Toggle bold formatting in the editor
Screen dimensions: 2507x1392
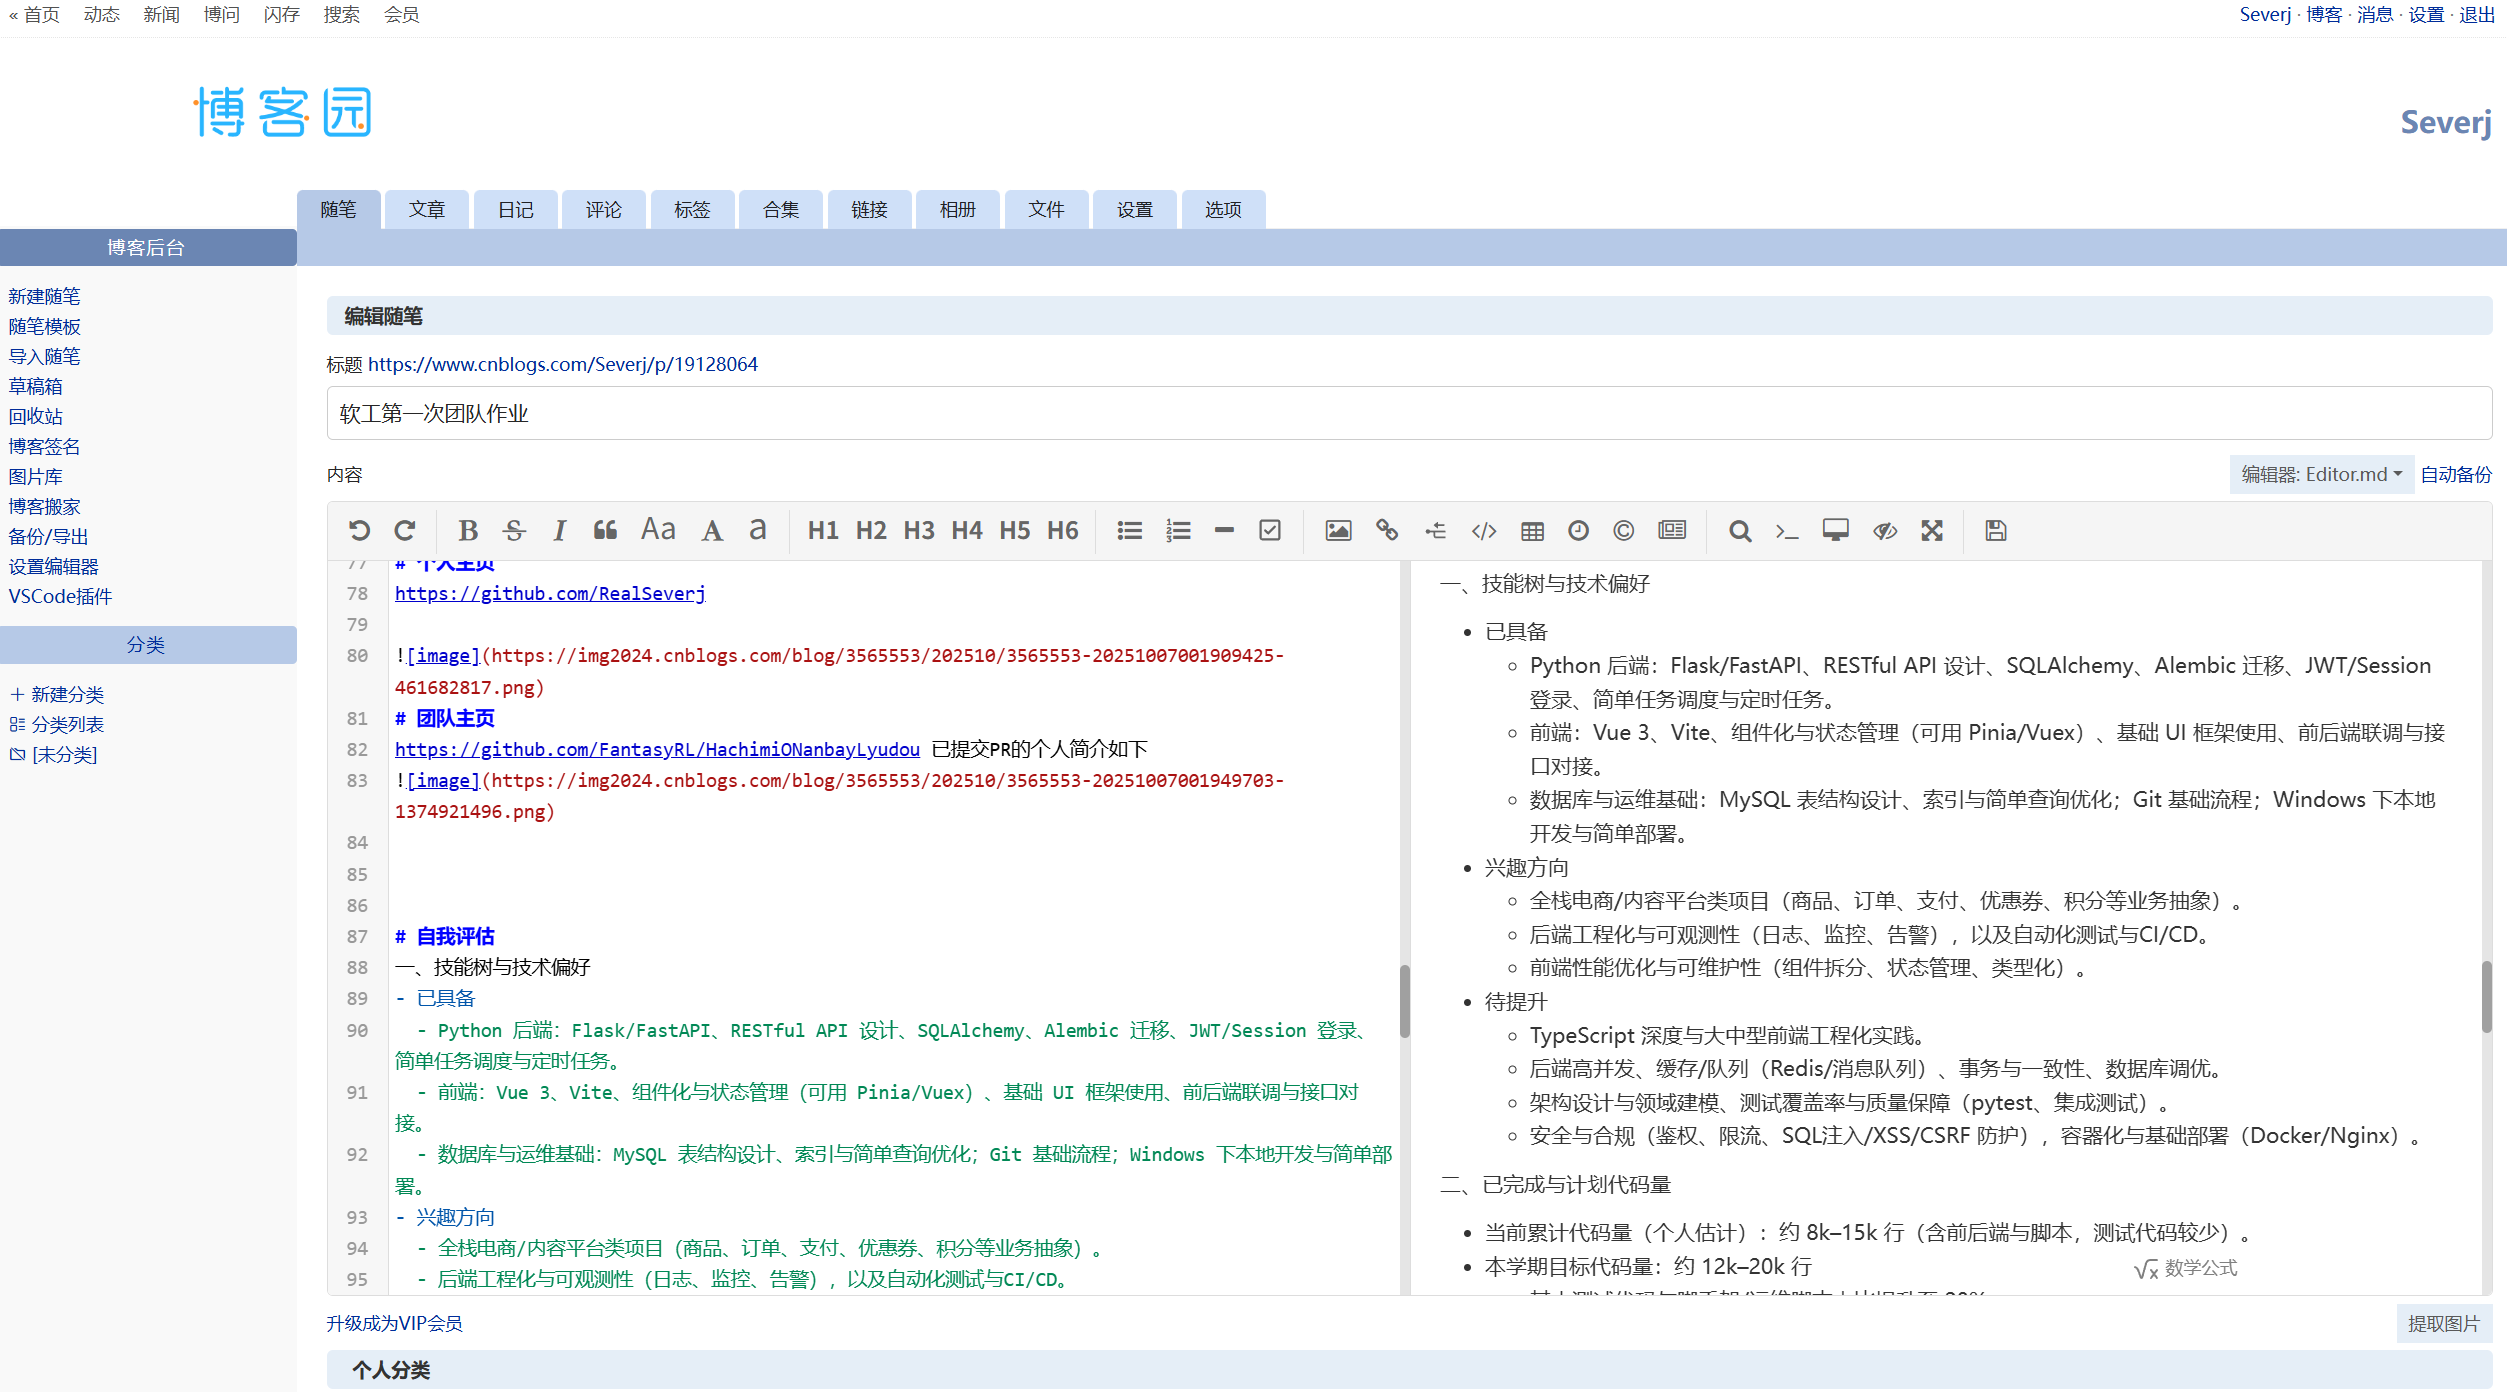[x=467, y=531]
